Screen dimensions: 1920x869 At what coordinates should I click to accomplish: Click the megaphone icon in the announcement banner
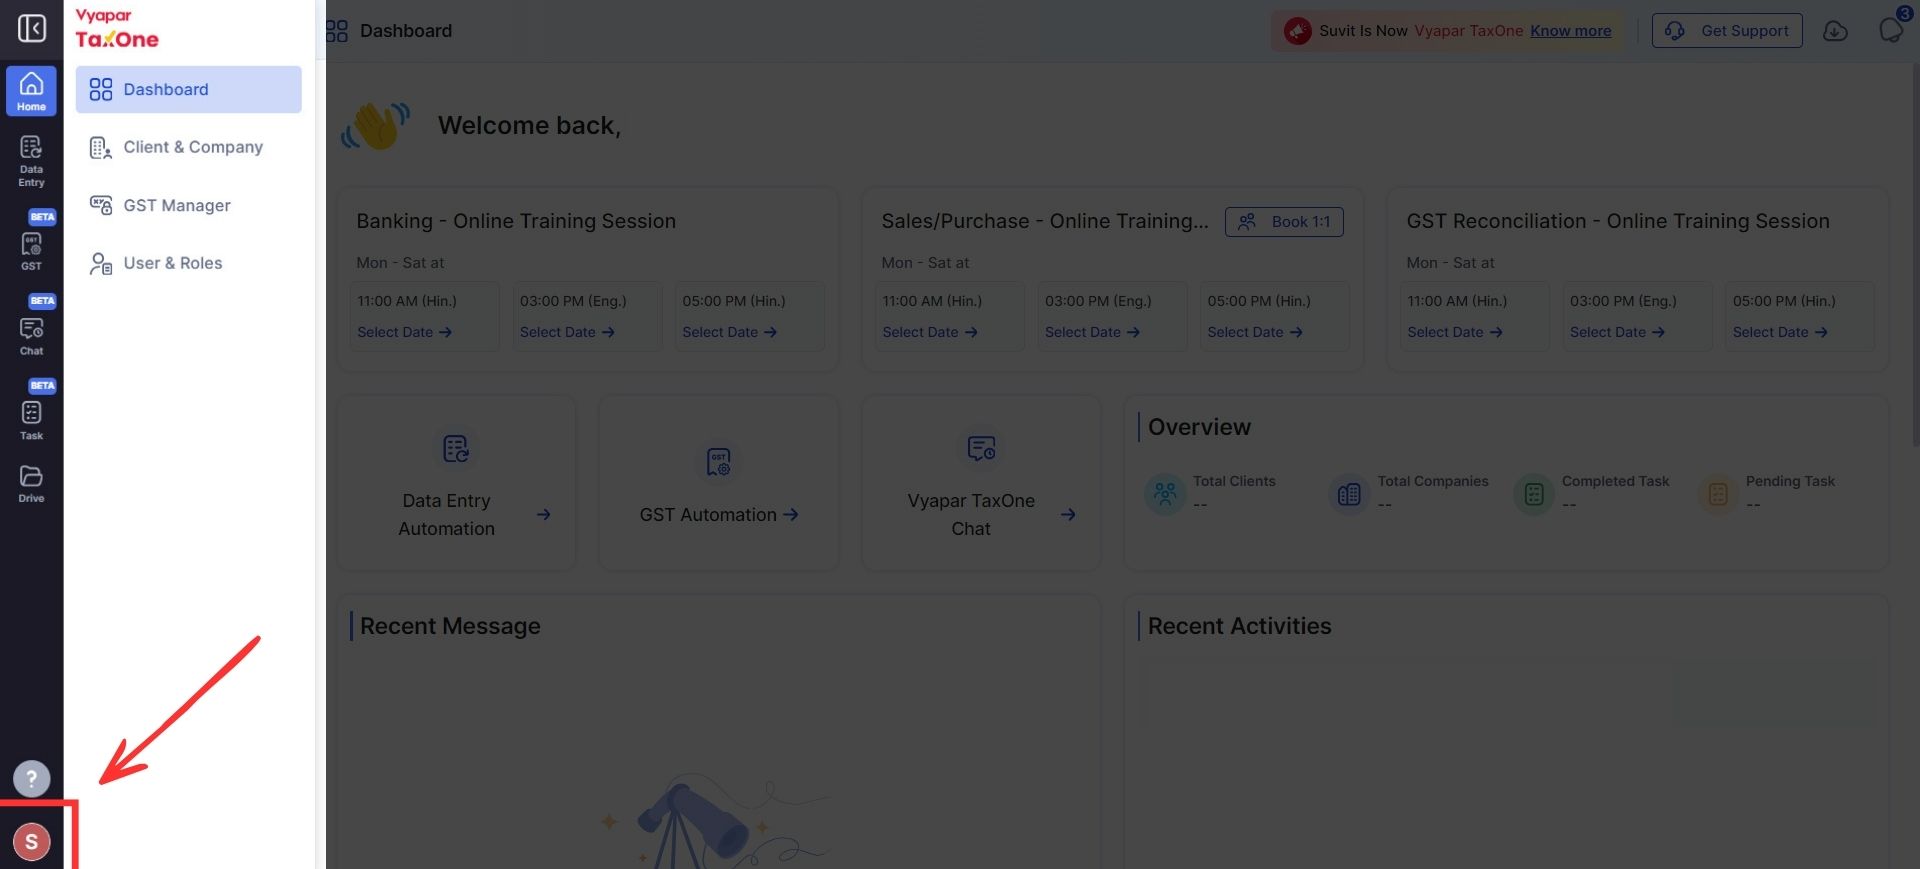coord(1297,31)
